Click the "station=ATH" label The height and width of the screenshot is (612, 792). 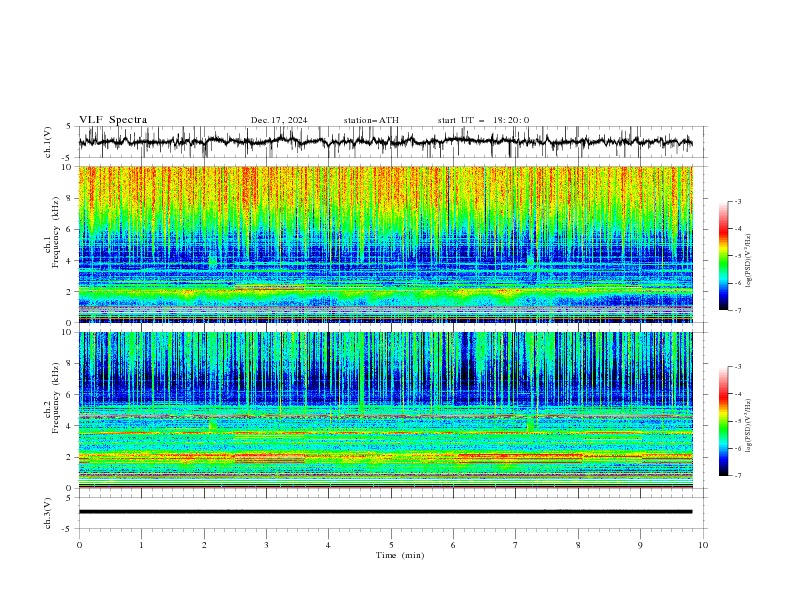coord(371,120)
